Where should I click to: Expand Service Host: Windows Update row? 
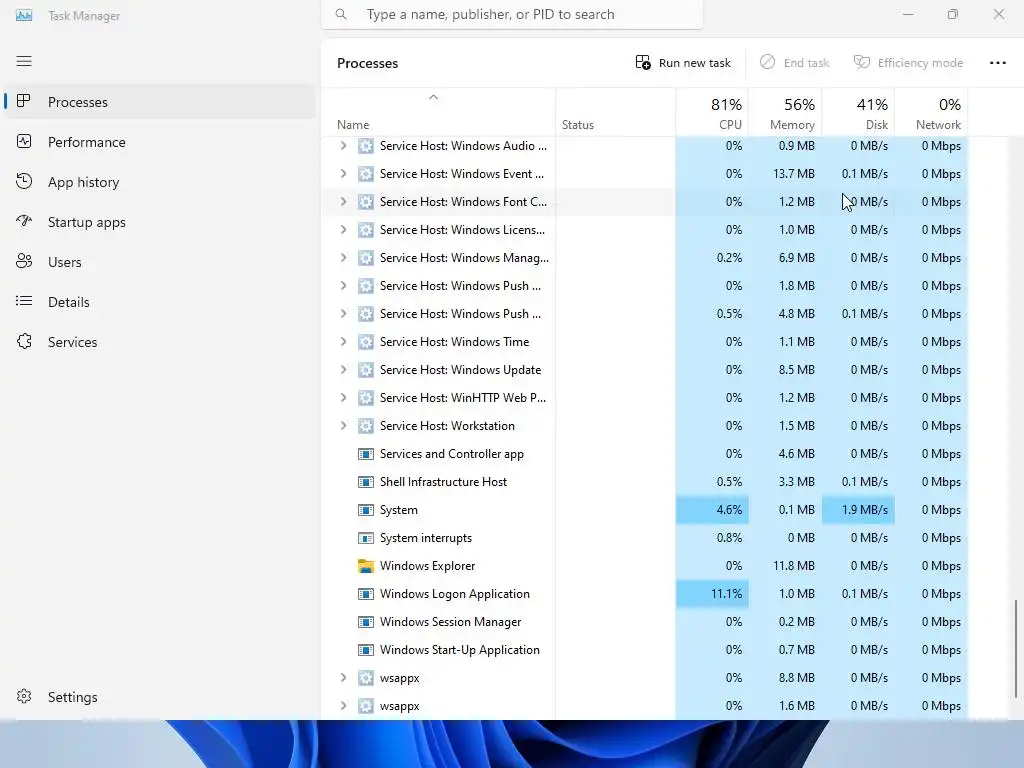click(344, 370)
